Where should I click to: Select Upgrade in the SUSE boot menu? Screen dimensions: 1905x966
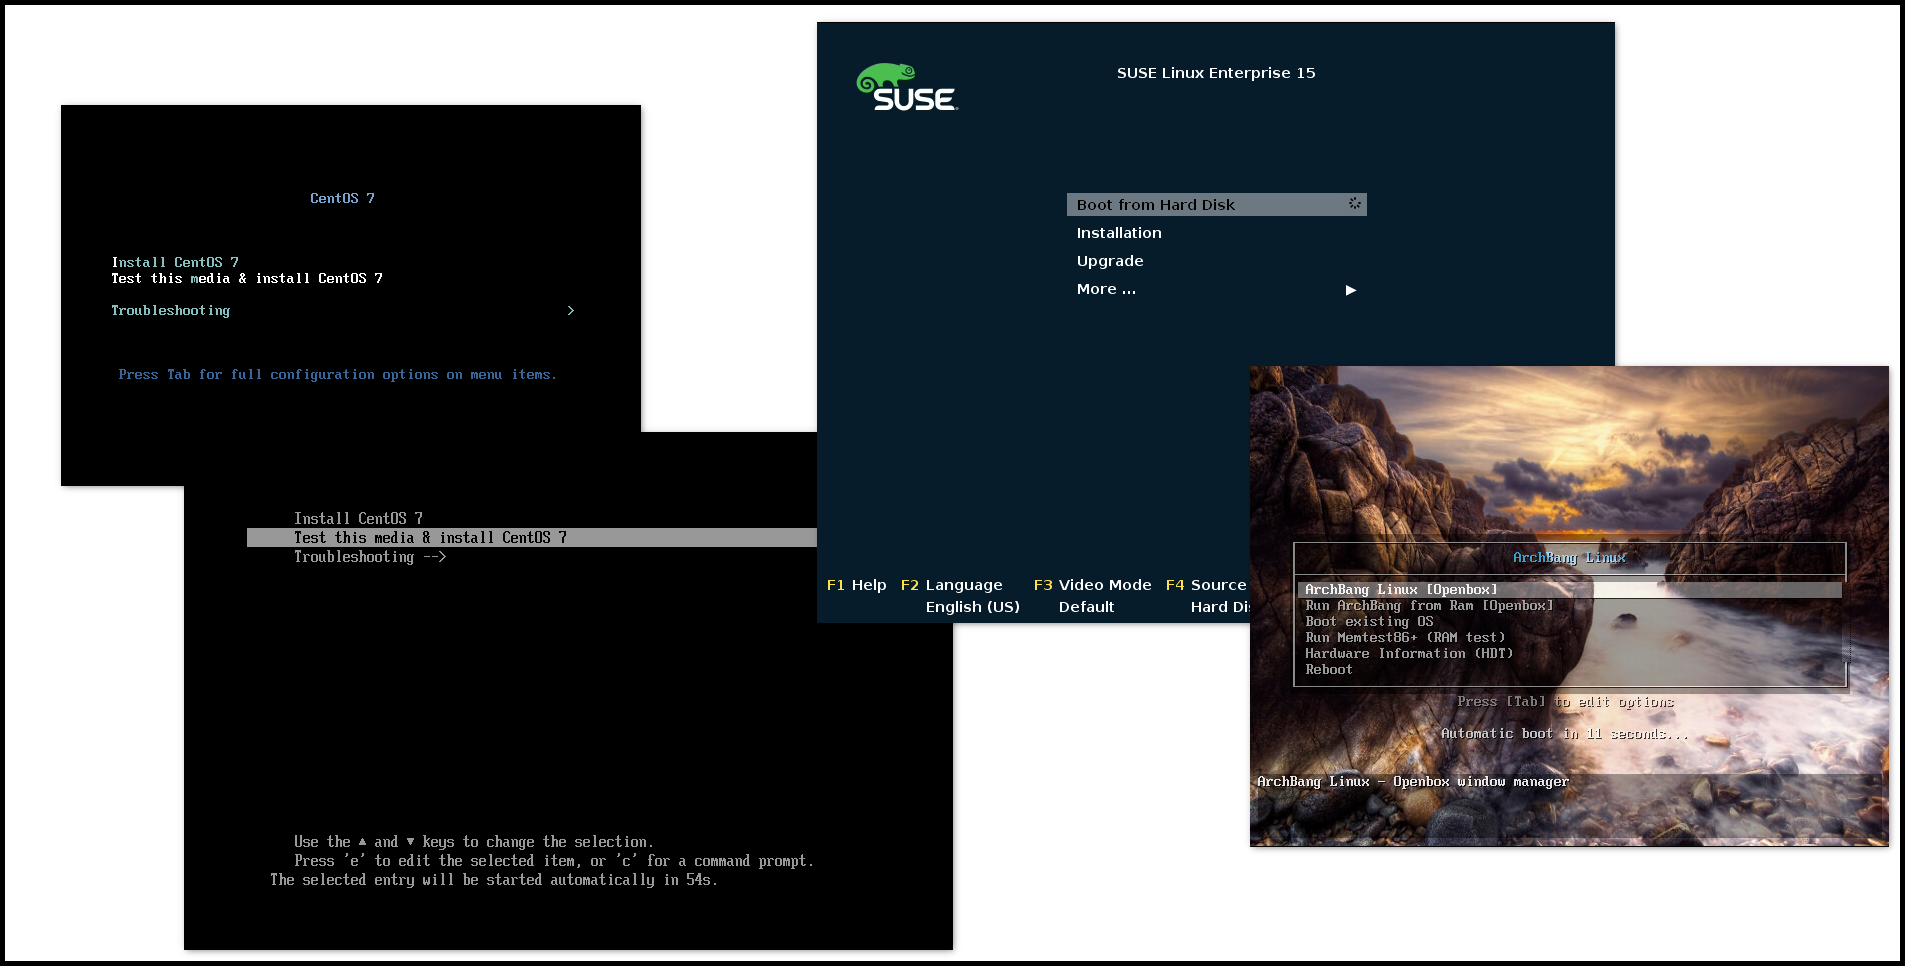coord(1110,261)
